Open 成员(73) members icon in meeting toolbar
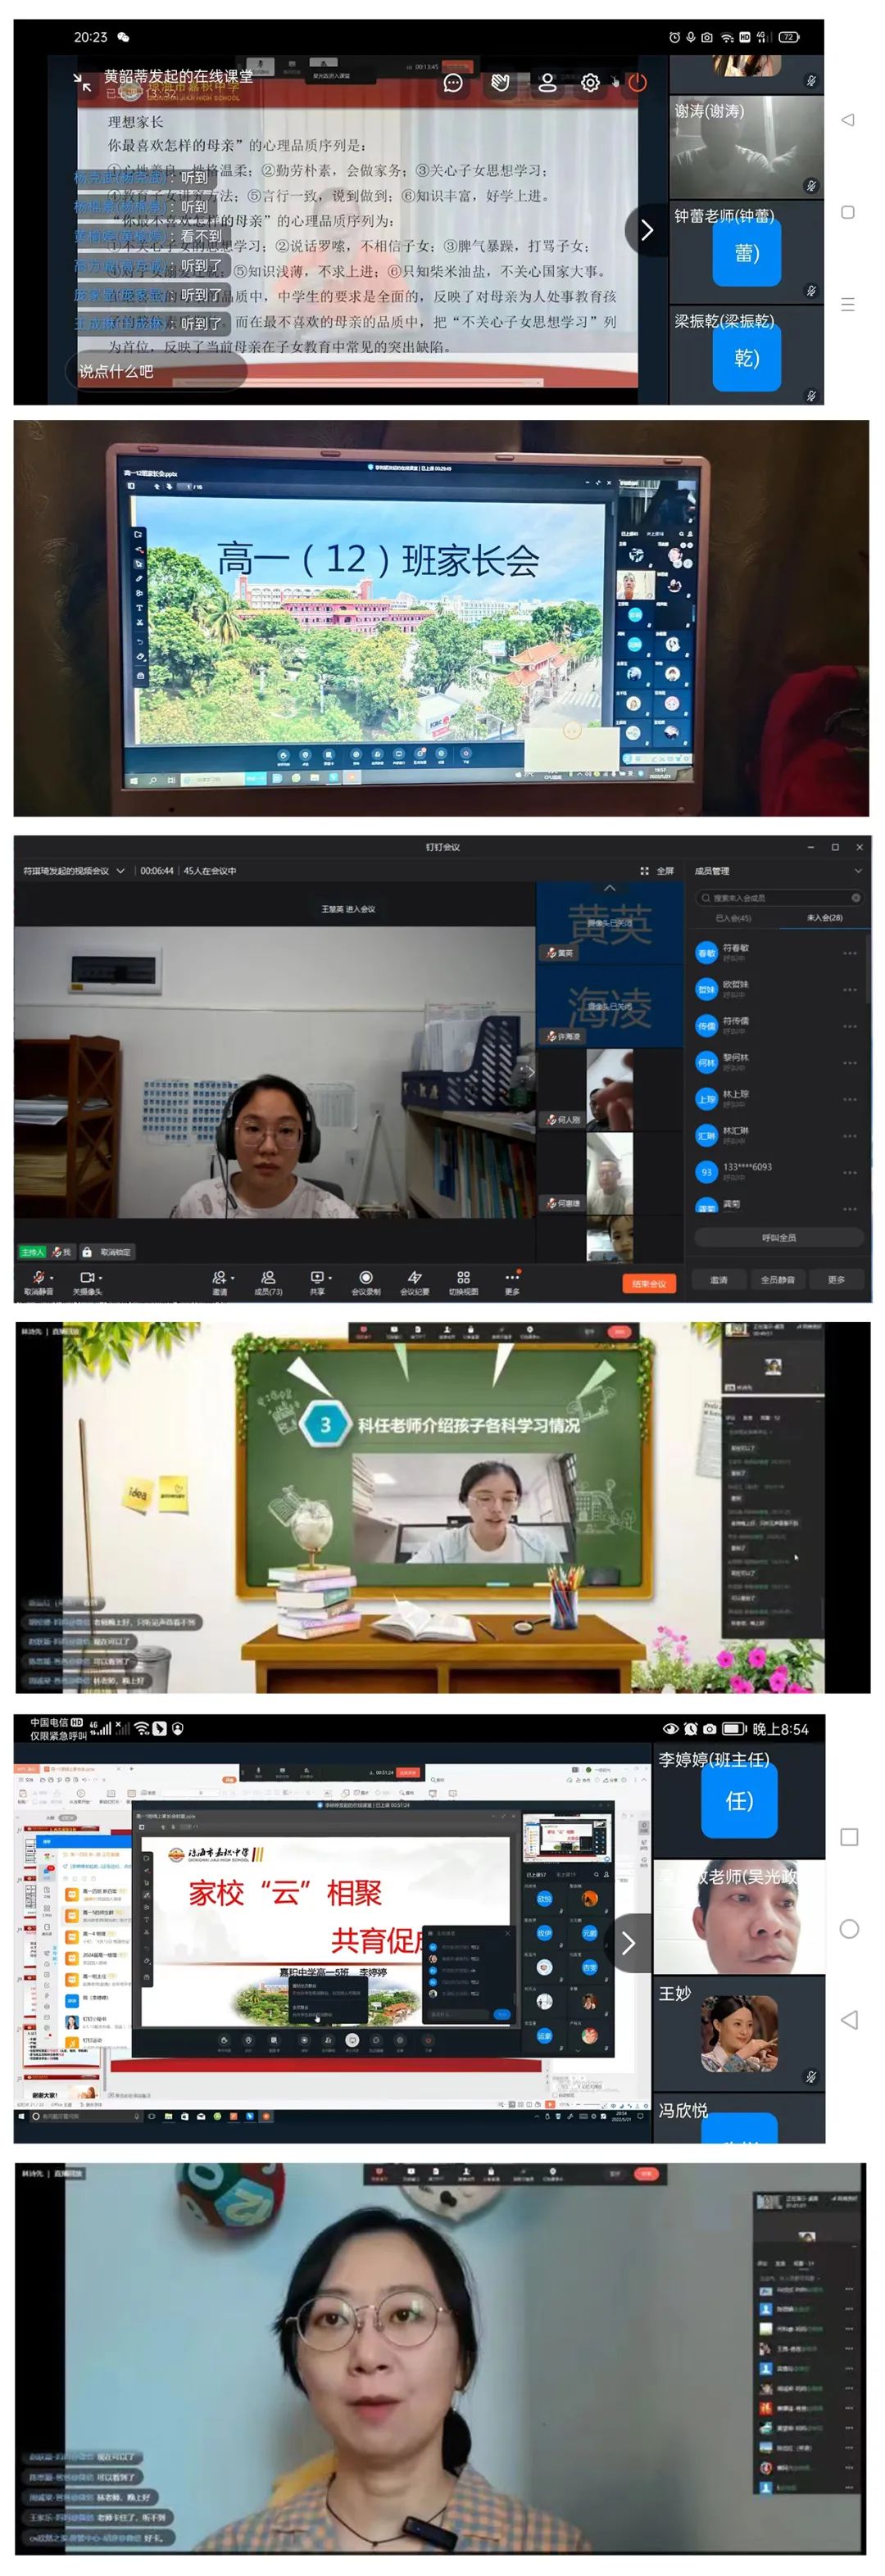The width and height of the screenshot is (885, 2576). [x=268, y=1282]
